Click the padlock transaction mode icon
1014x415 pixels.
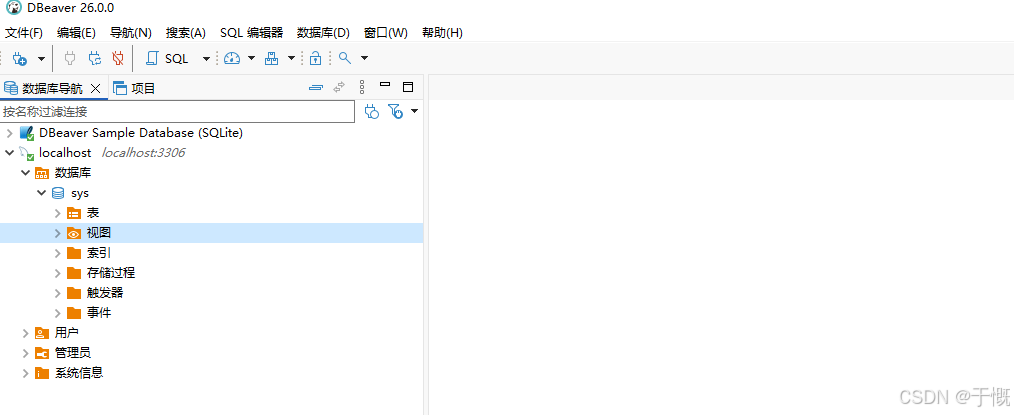[315, 59]
